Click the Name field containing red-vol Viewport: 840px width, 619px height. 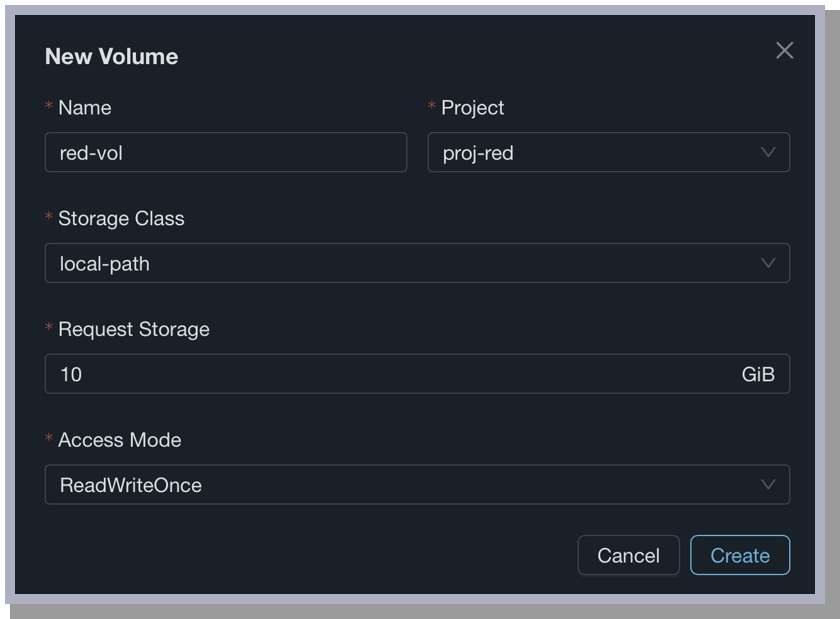[x=226, y=153]
